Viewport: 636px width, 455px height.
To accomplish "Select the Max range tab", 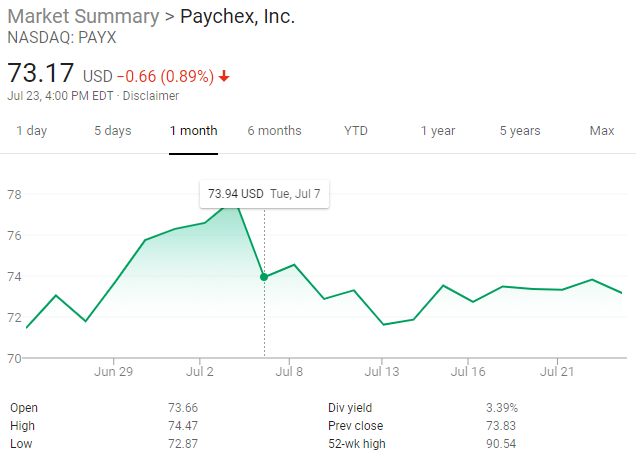I will [x=602, y=131].
